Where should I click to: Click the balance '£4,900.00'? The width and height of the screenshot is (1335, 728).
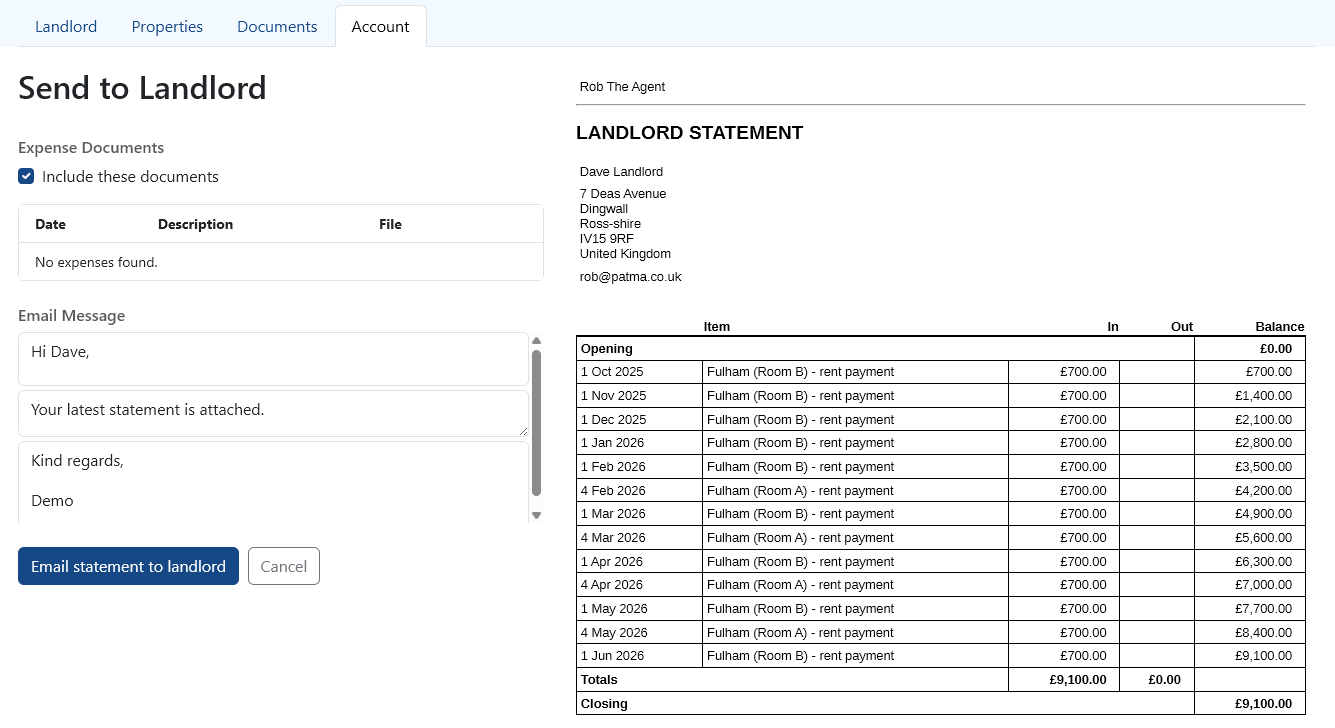click(1264, 514)
